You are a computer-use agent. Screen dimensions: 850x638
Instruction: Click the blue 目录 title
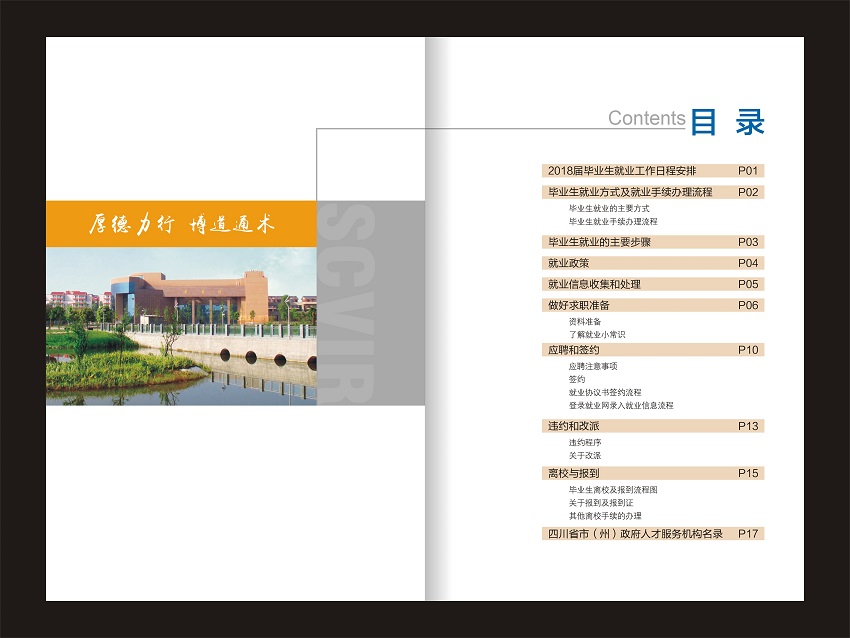pyautogui.click(x=728, y=122)
